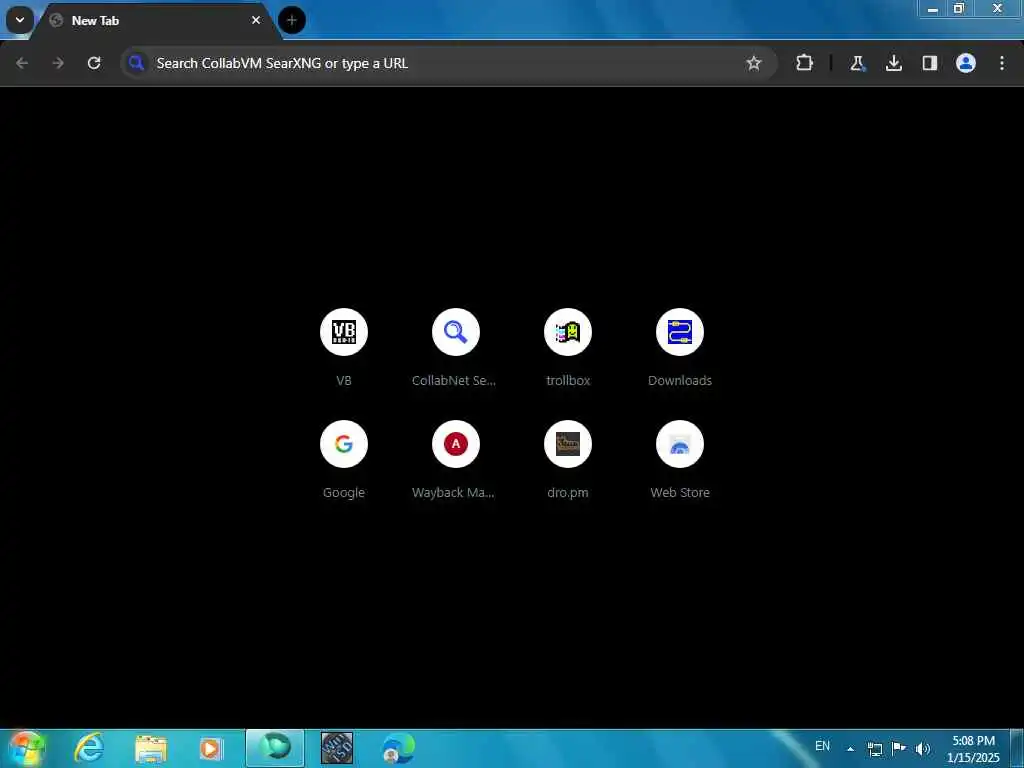This screenshot has height=768, width=1024.
Task: Open the clock showing 5:08 PM
Action: click(x=973, y=749)
